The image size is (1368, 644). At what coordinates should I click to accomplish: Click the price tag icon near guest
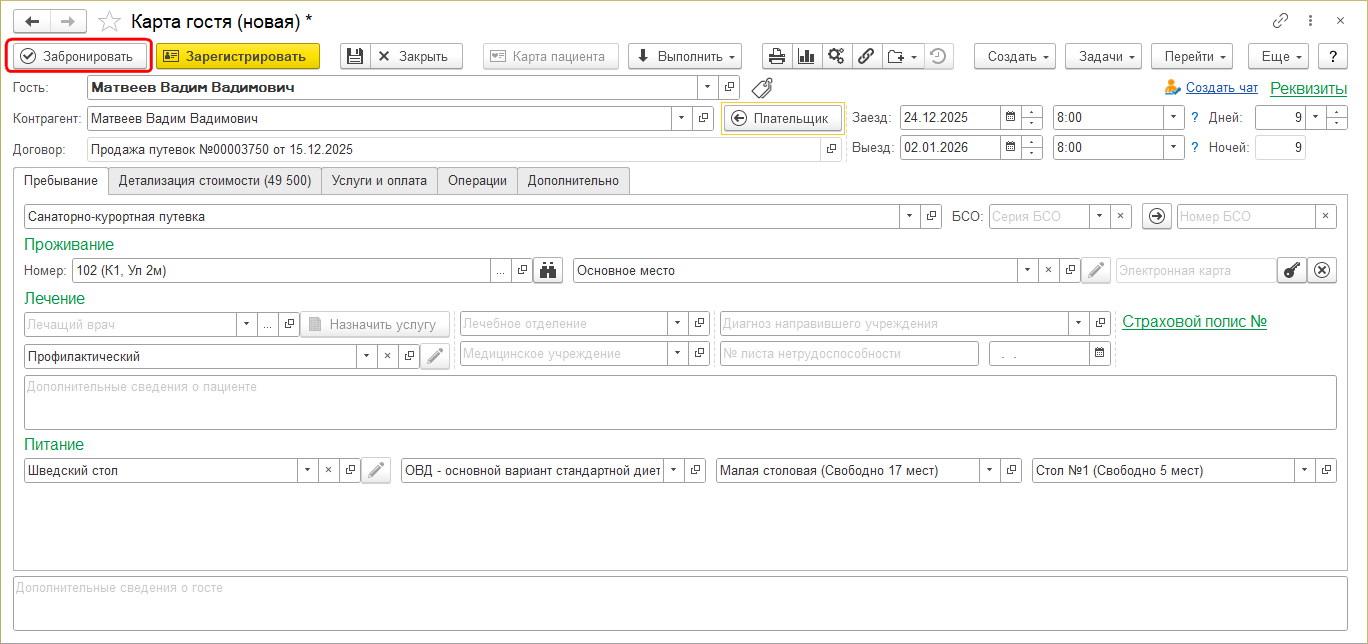pos(762,88)
